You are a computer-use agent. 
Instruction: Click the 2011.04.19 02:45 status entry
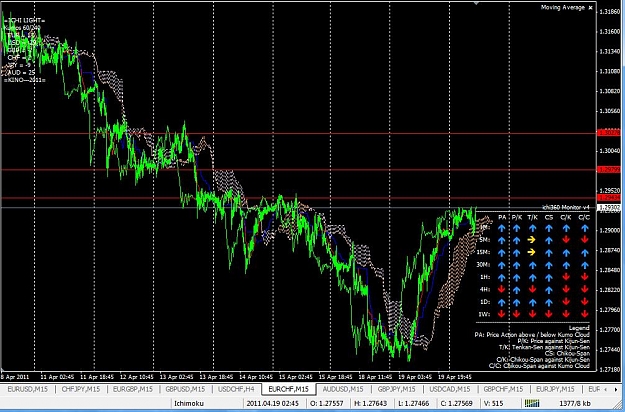pos(273,403)
